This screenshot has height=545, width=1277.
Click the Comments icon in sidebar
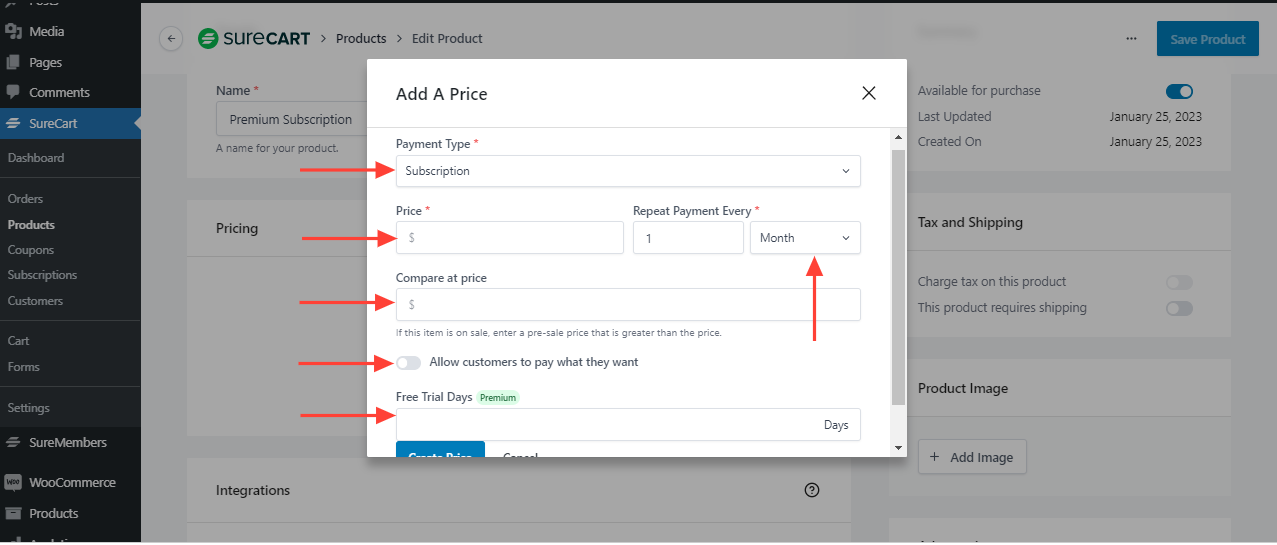tap(14, 92)
